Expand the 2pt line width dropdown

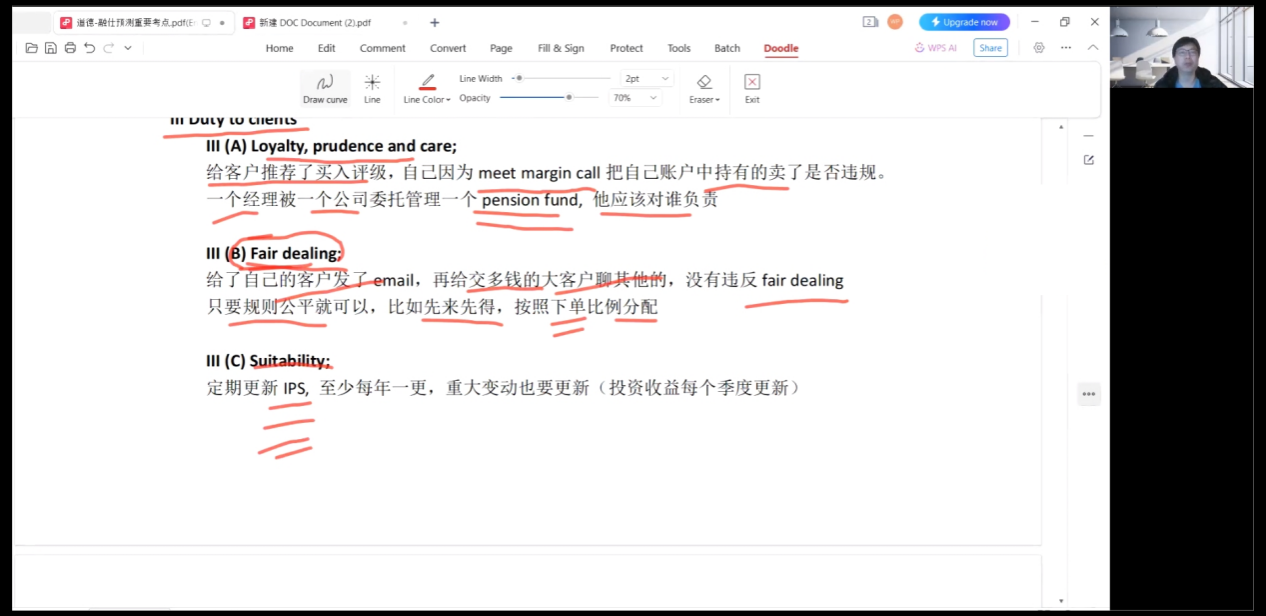(x=647, y=78)
